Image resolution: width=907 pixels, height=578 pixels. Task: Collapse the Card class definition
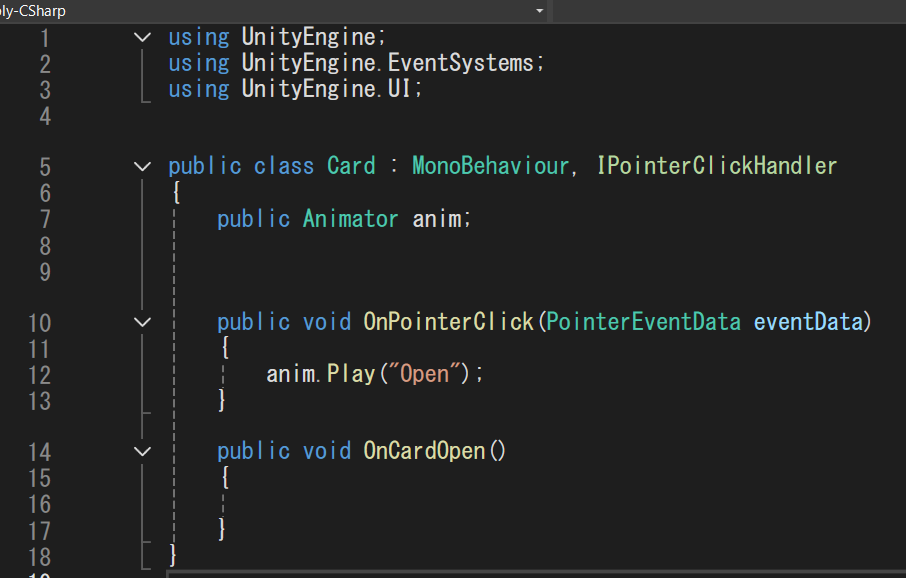tap(143, 166)
